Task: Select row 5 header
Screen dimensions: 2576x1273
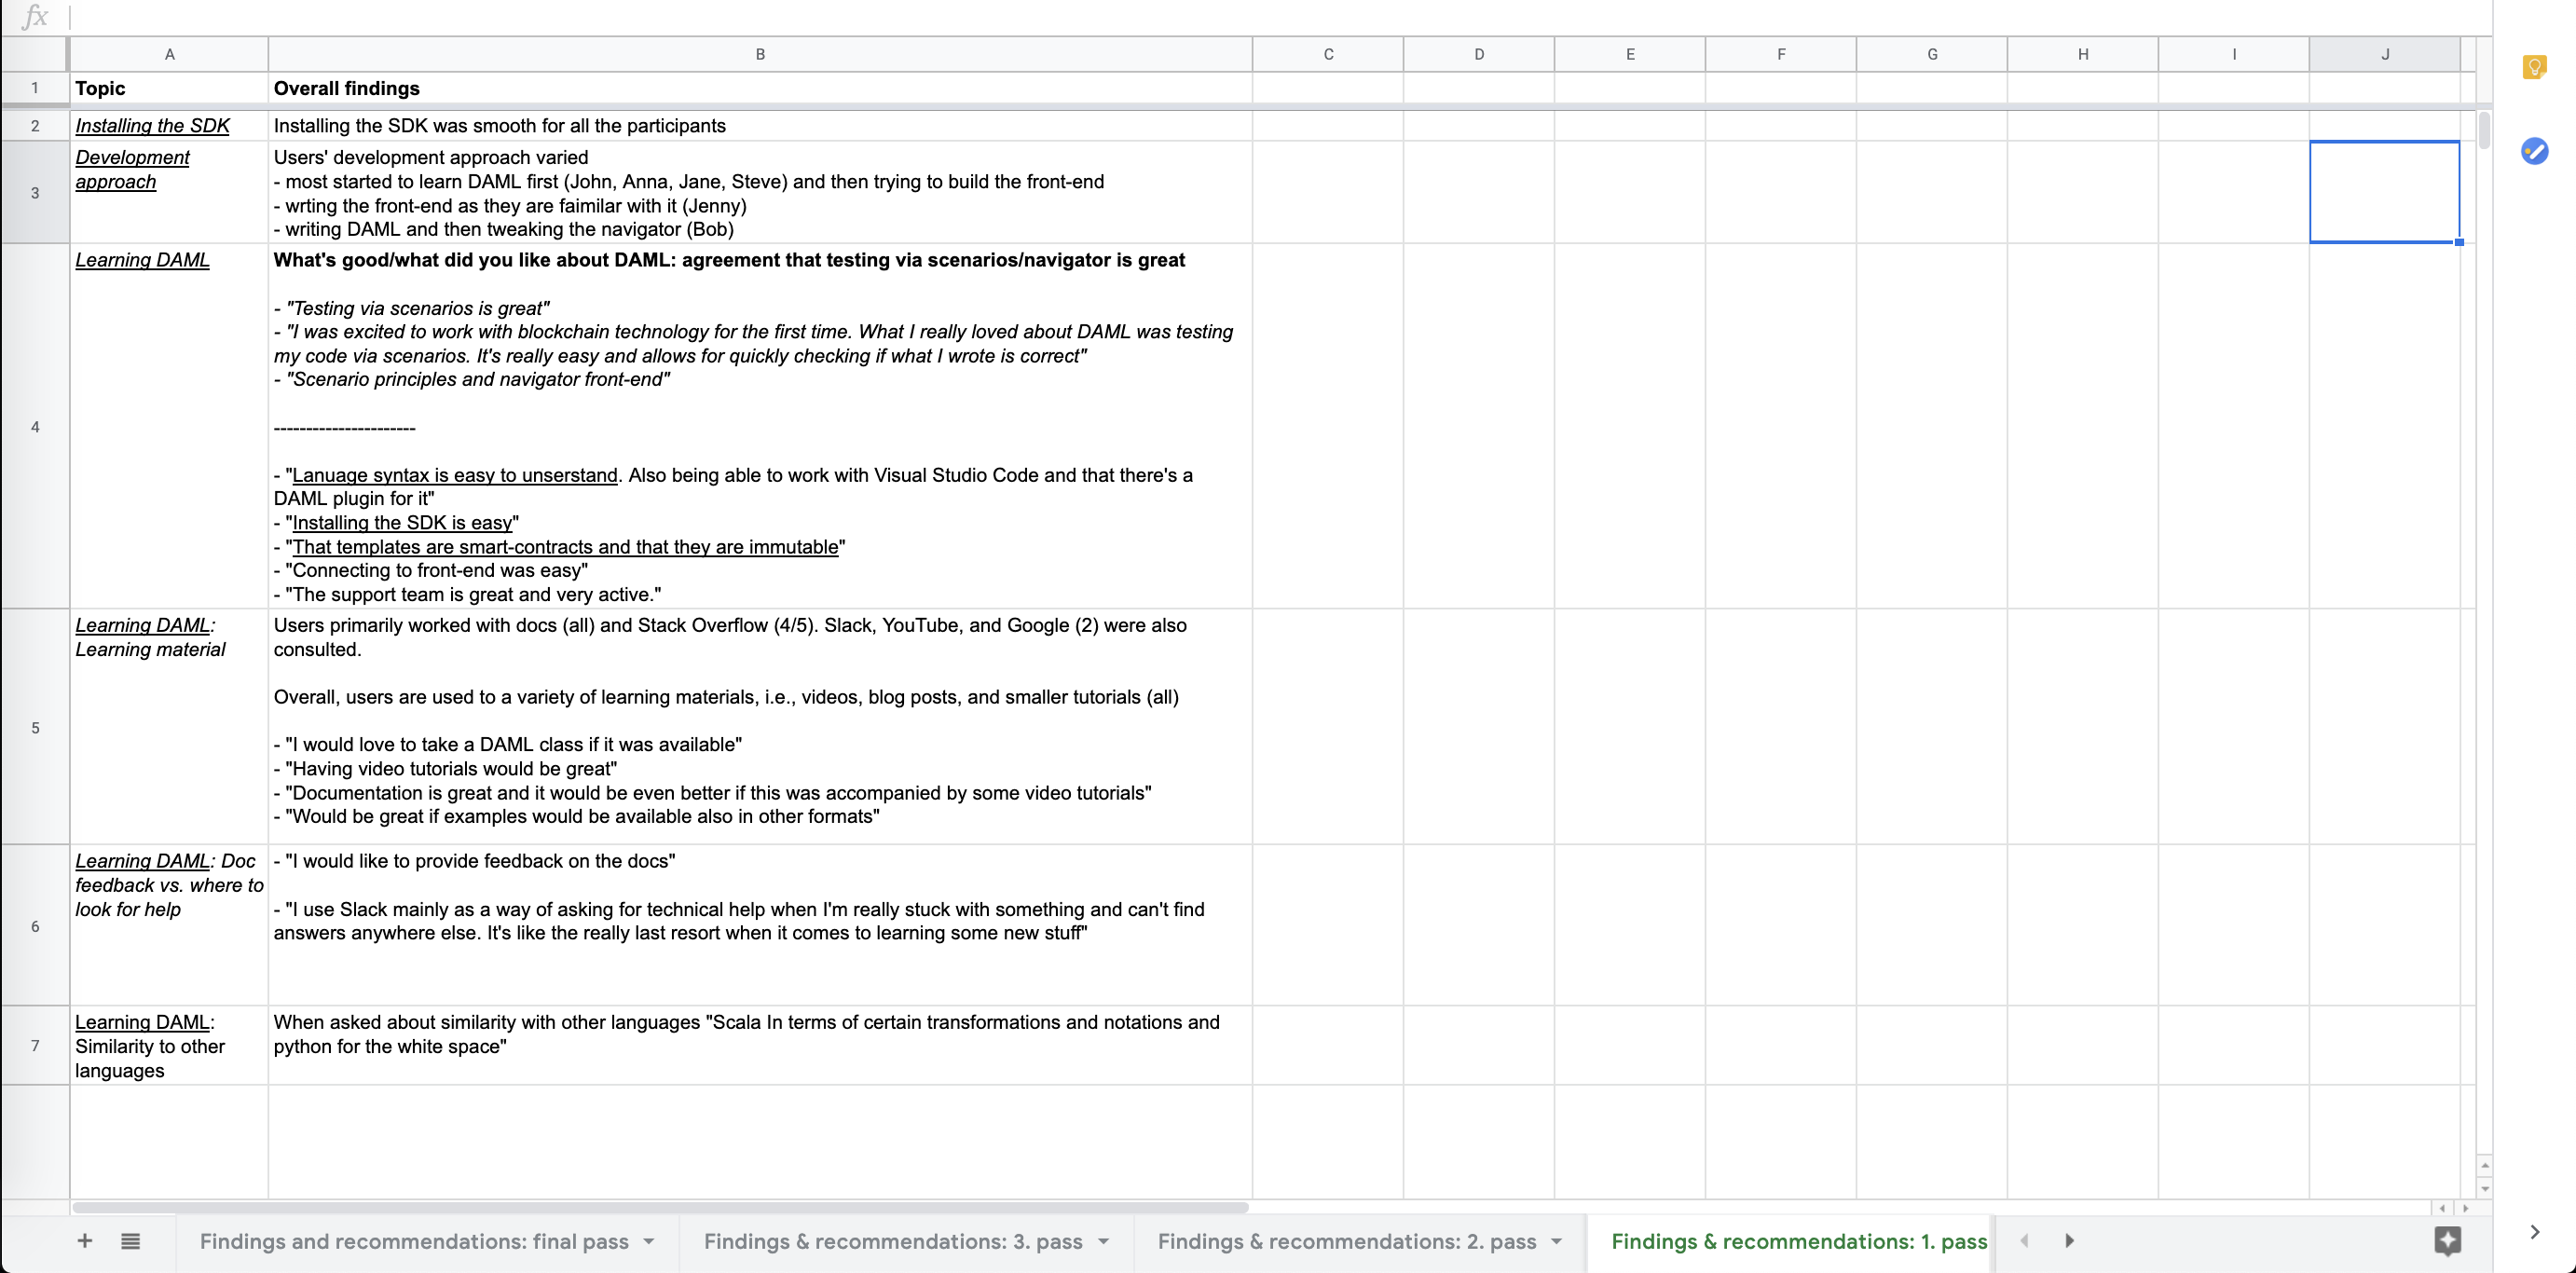Action: click(x=35, y=728)
